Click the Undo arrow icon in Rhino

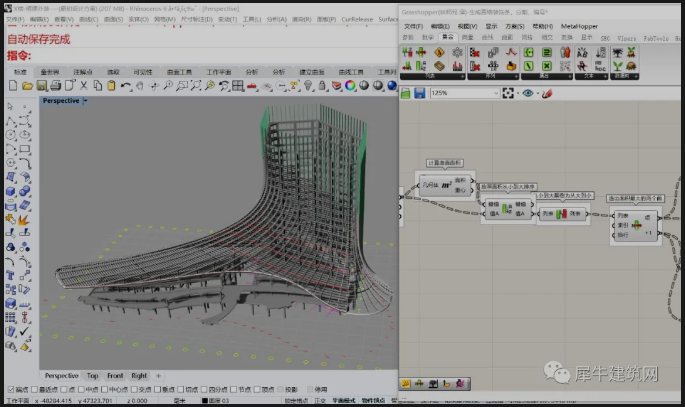point(126,86)
